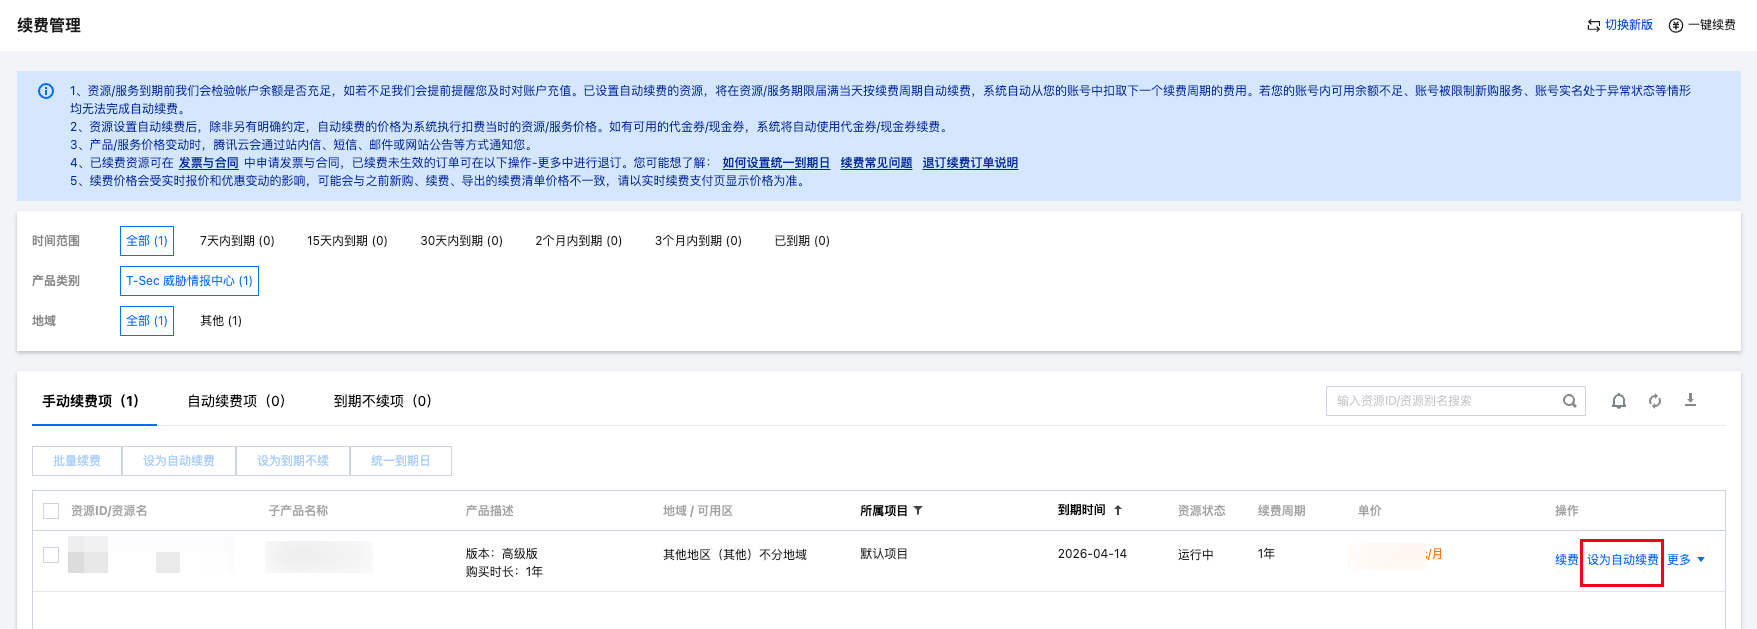Screen dimensions: 1757x629
Task: Click 设为自动续费 link in the row
Action: coord(1622,560)
